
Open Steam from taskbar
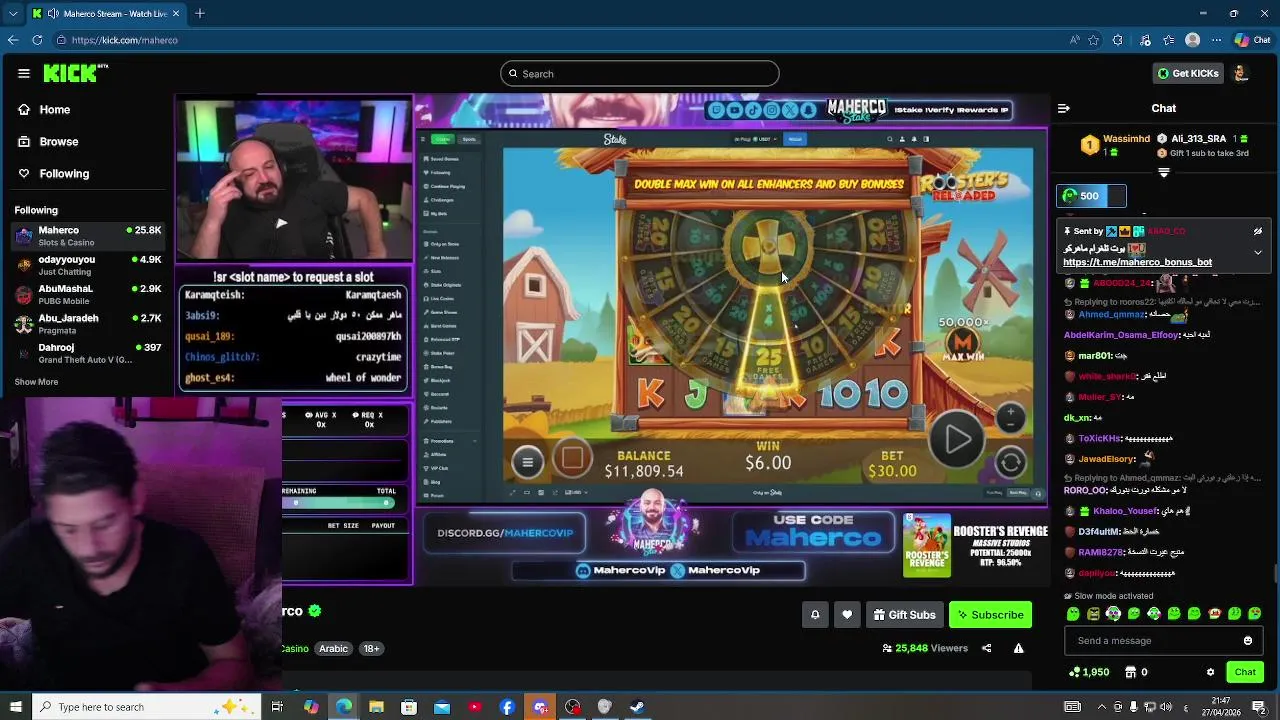point(637,707)
